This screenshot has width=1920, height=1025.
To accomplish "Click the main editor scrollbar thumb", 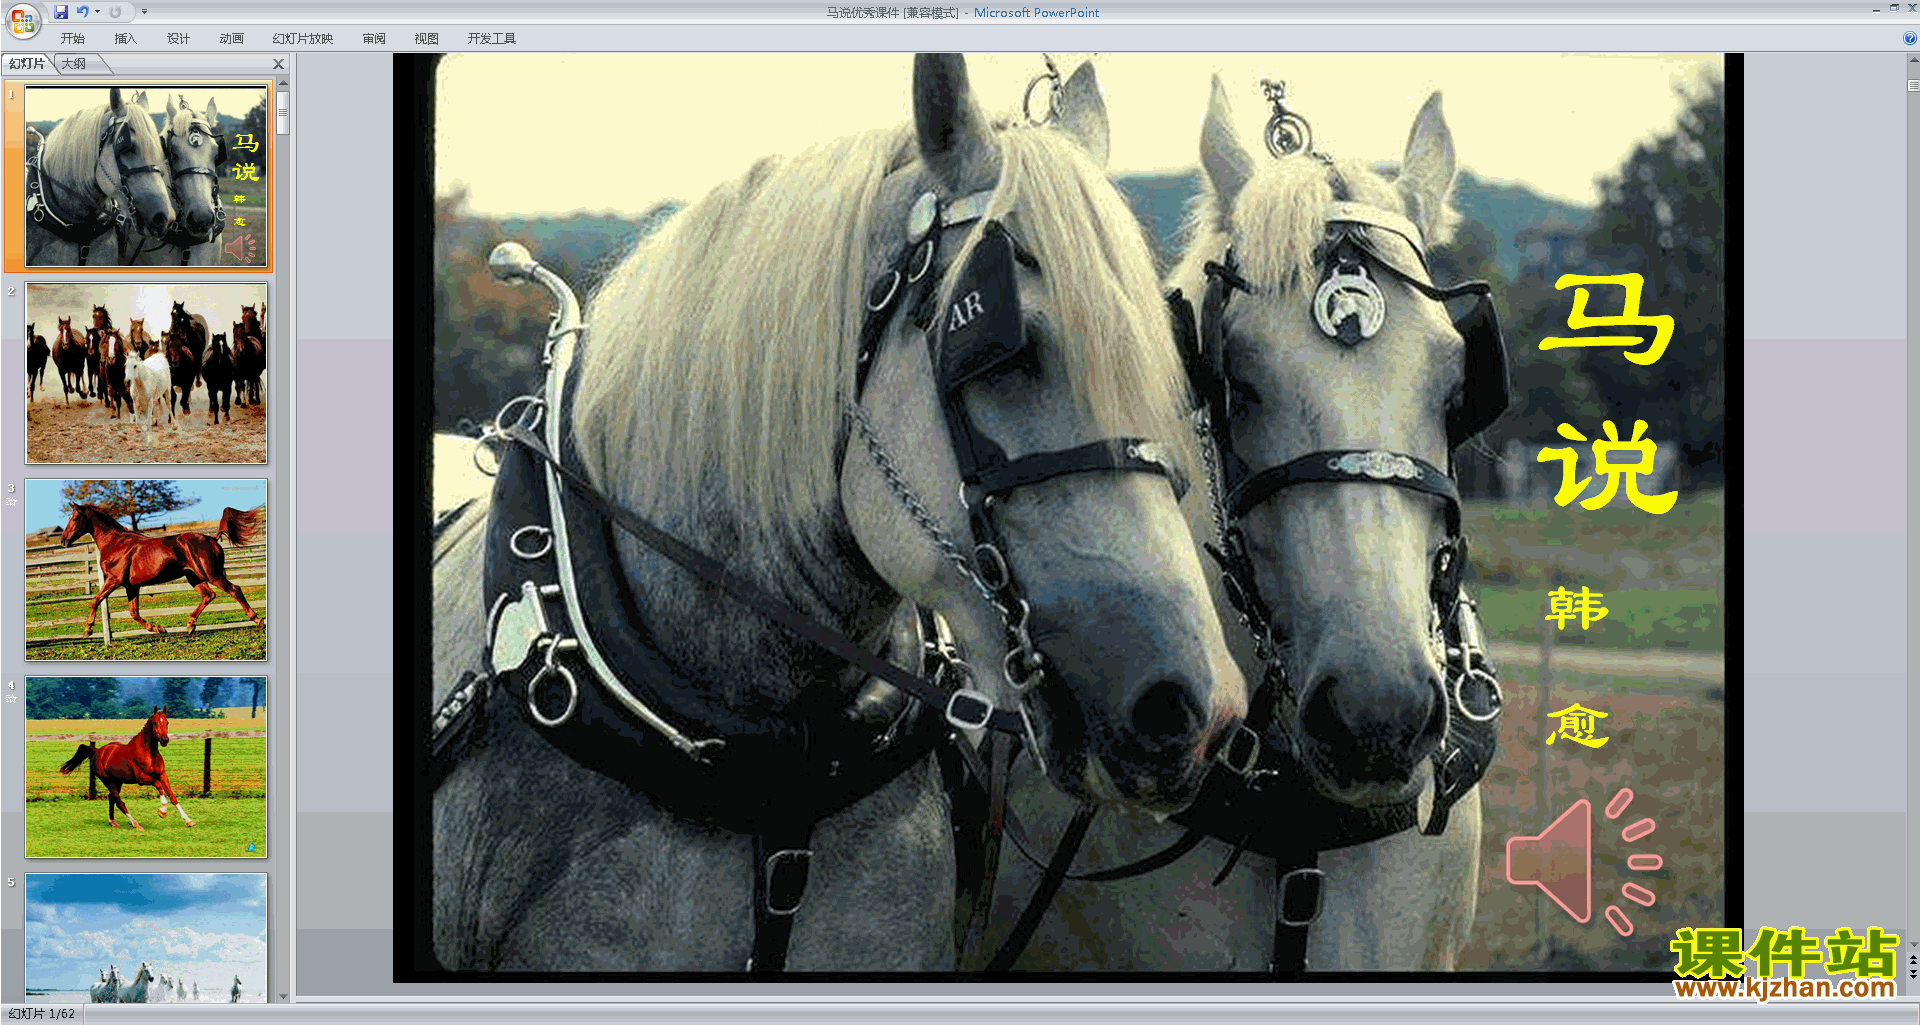I will pyautogui.click(x=1913, y=86).
